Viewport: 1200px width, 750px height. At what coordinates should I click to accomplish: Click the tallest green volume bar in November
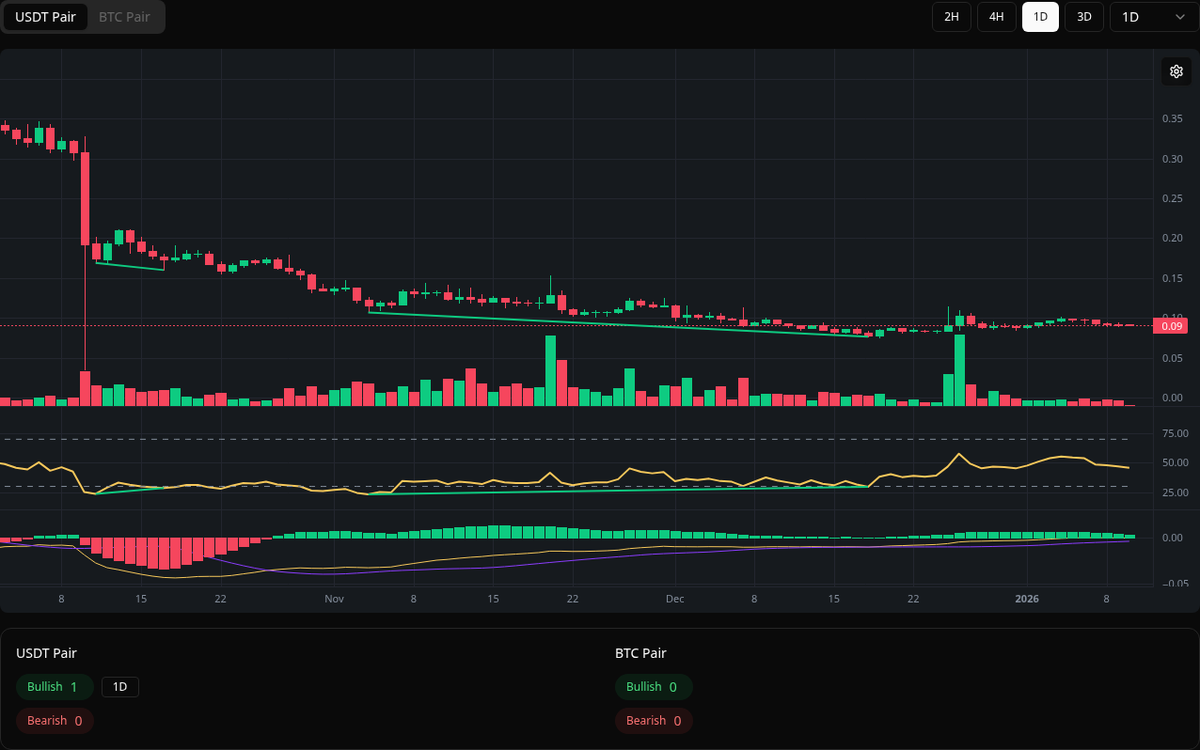[550, 370]
